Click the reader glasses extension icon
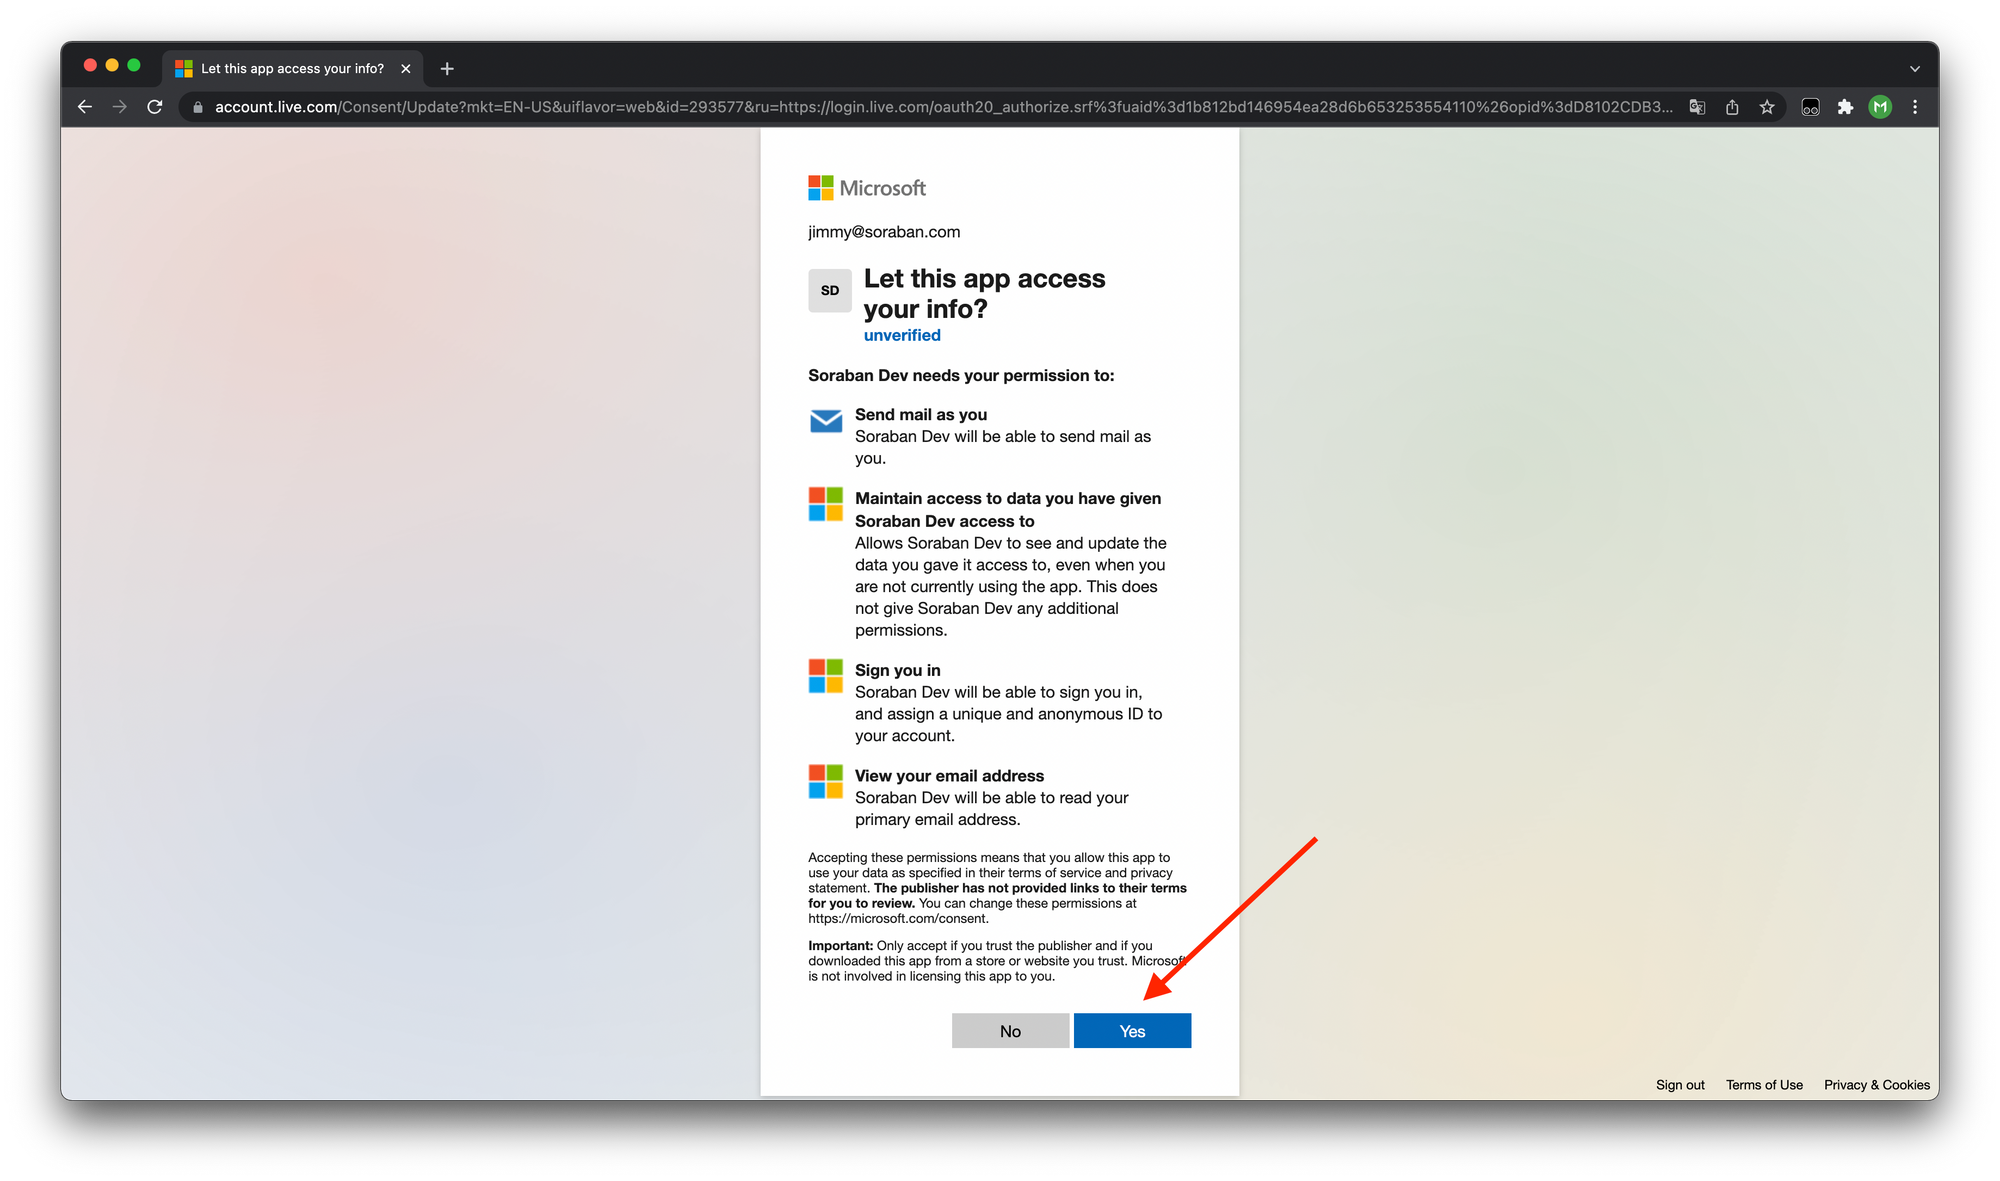2000x1181 pixels. coord(1810,107)
